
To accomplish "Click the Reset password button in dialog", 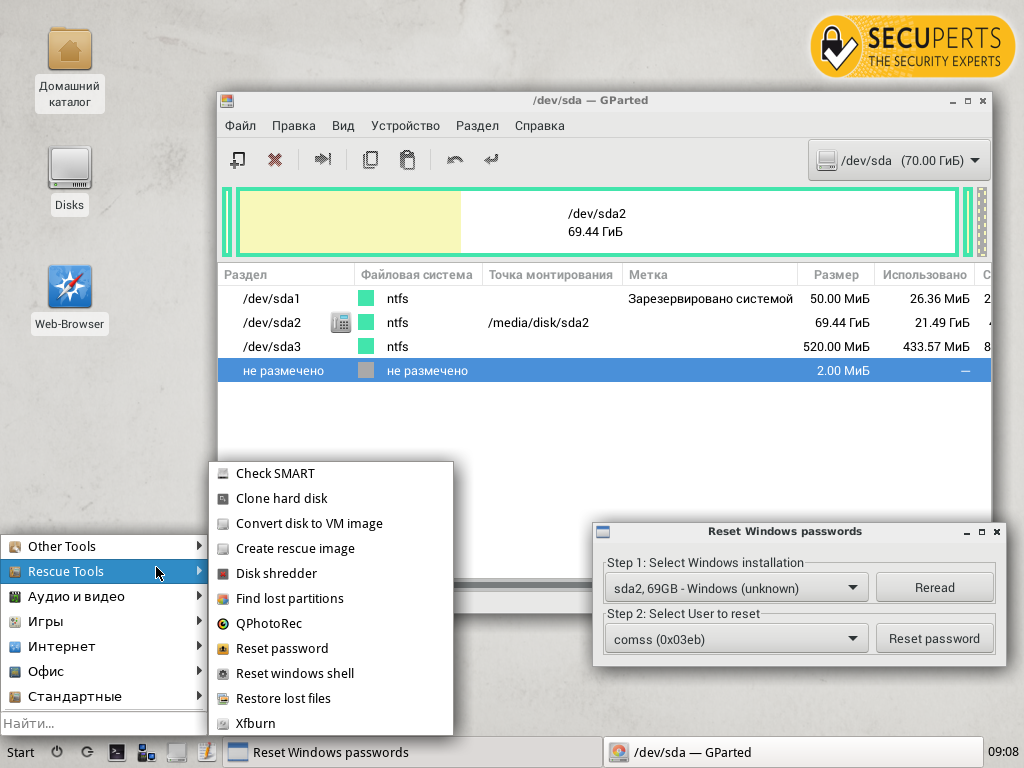I will click(935, 639).
